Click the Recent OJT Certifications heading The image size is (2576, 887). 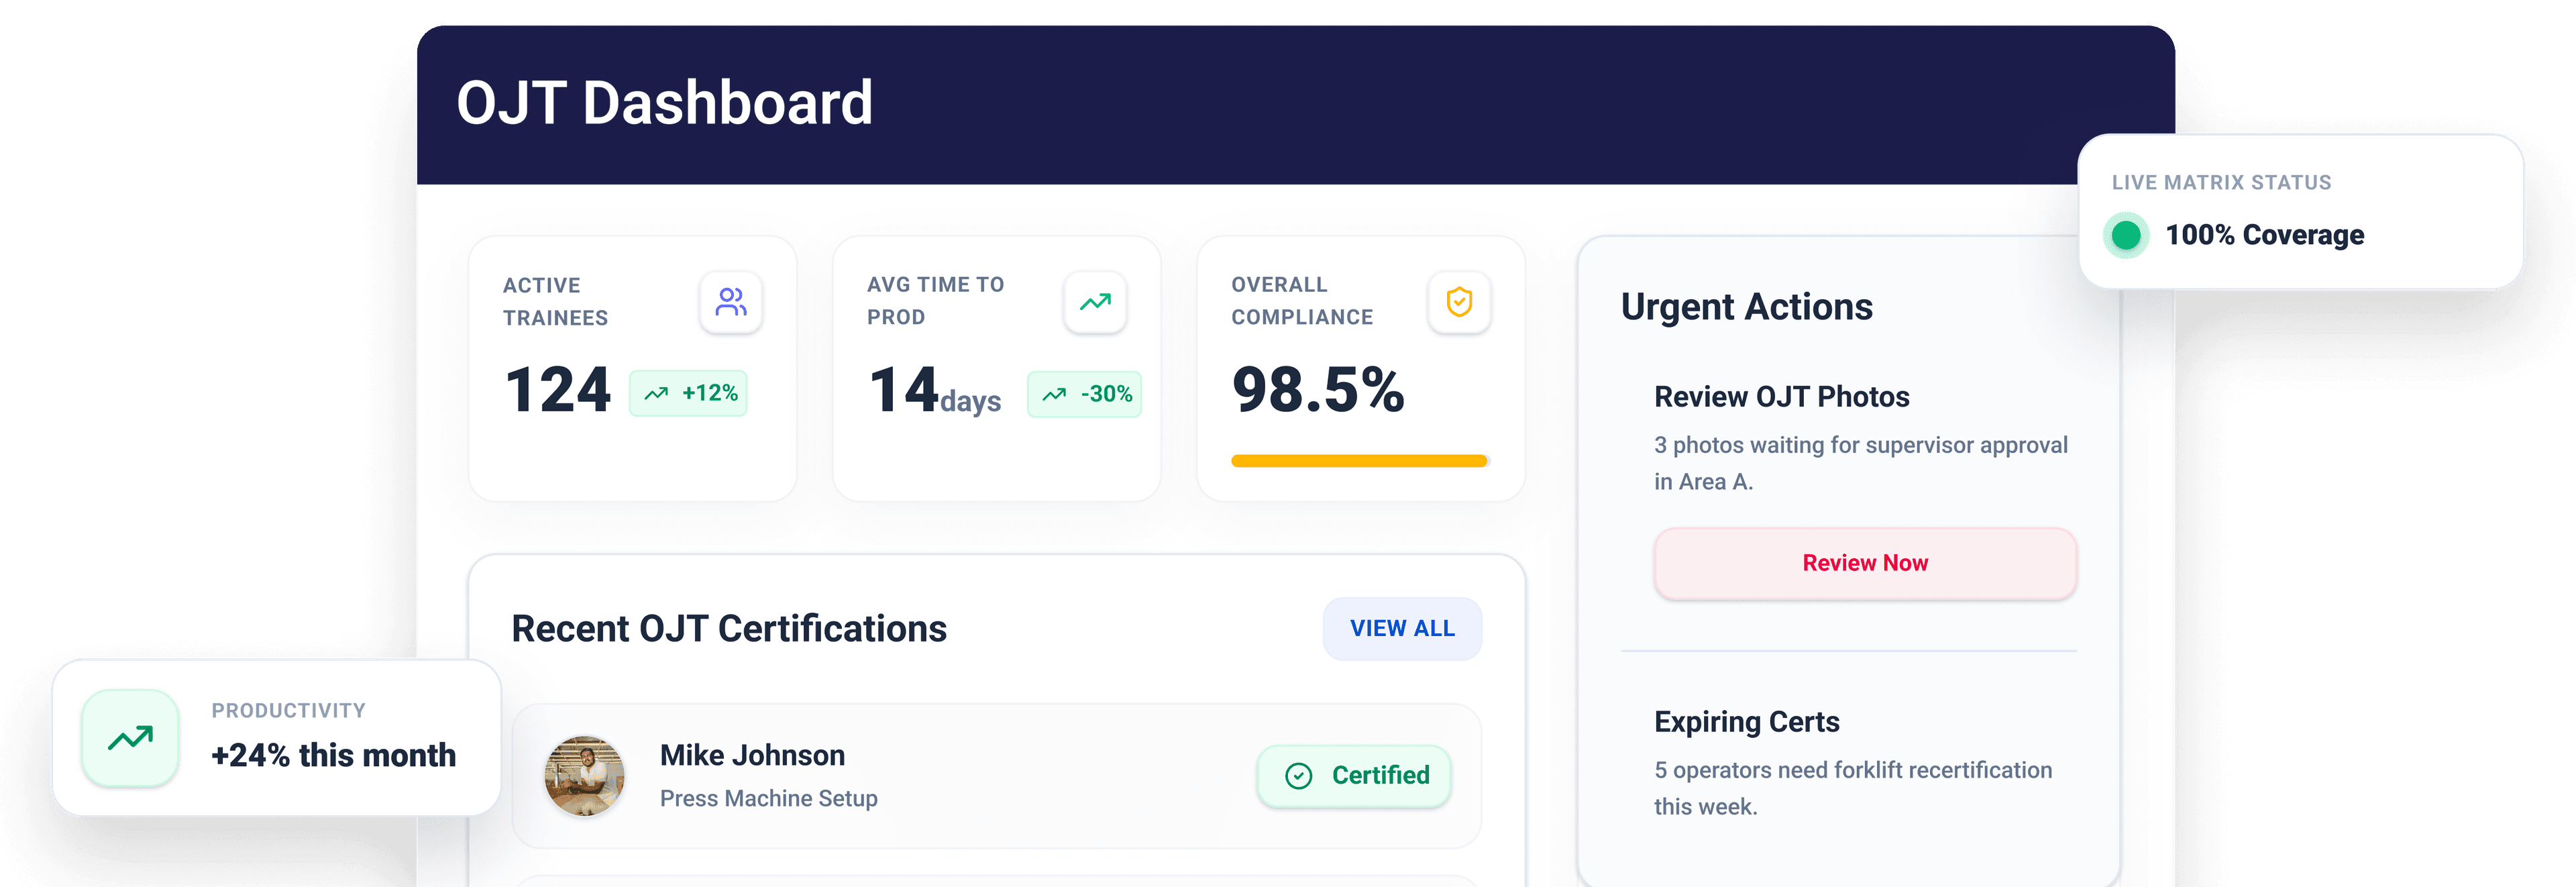729,628
